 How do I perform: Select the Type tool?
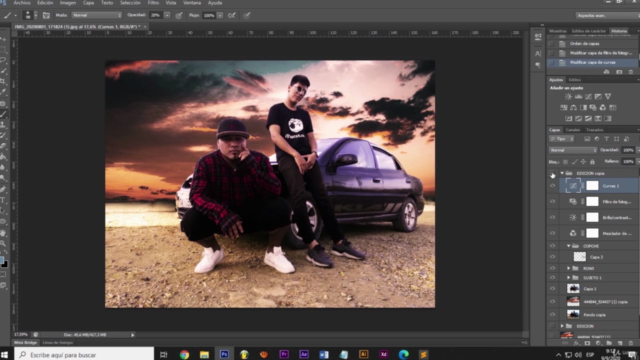[x=4, y=200]
